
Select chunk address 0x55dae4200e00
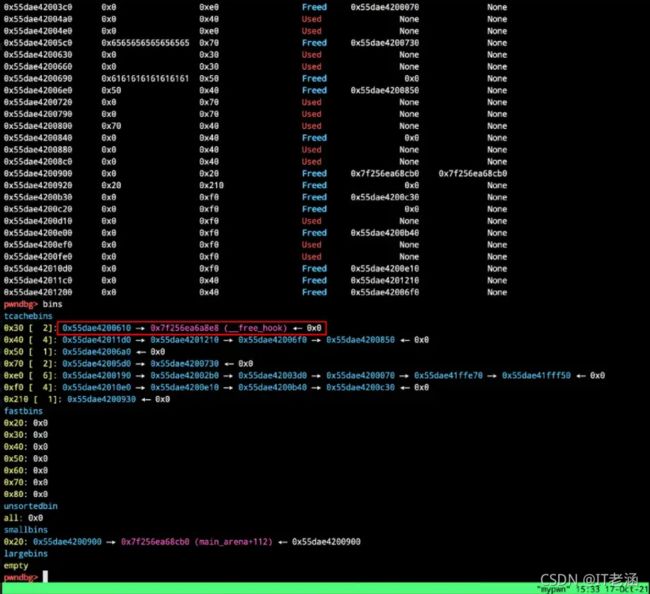(38, 233)
